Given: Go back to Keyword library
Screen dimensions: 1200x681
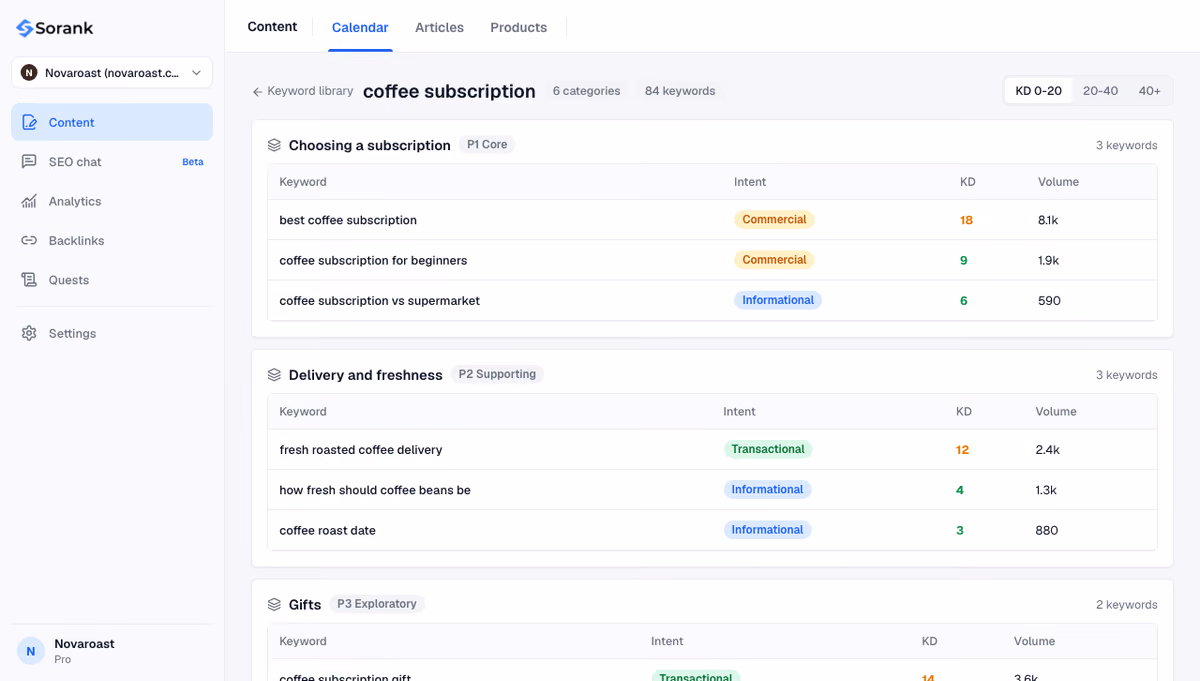Looking at the screenshot, I should 302,91.
